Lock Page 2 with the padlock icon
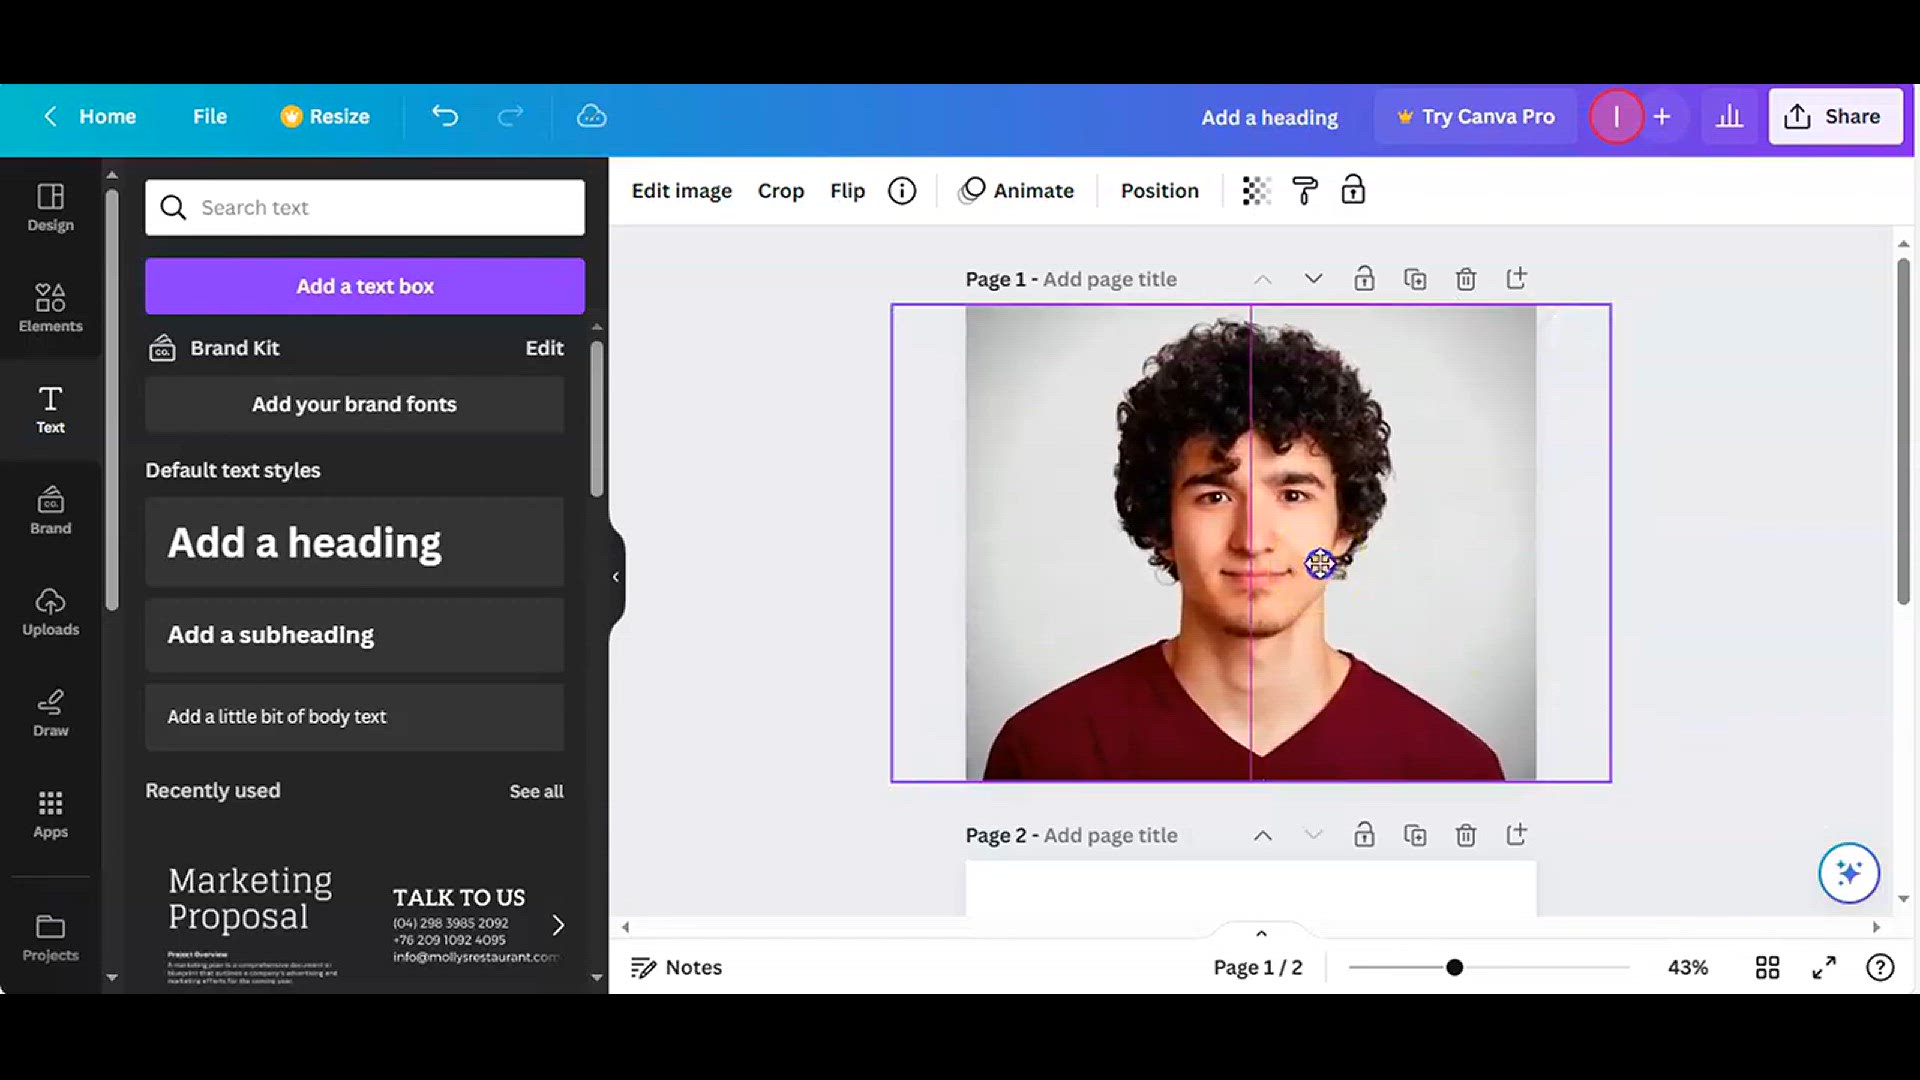 pos(1364,835)
